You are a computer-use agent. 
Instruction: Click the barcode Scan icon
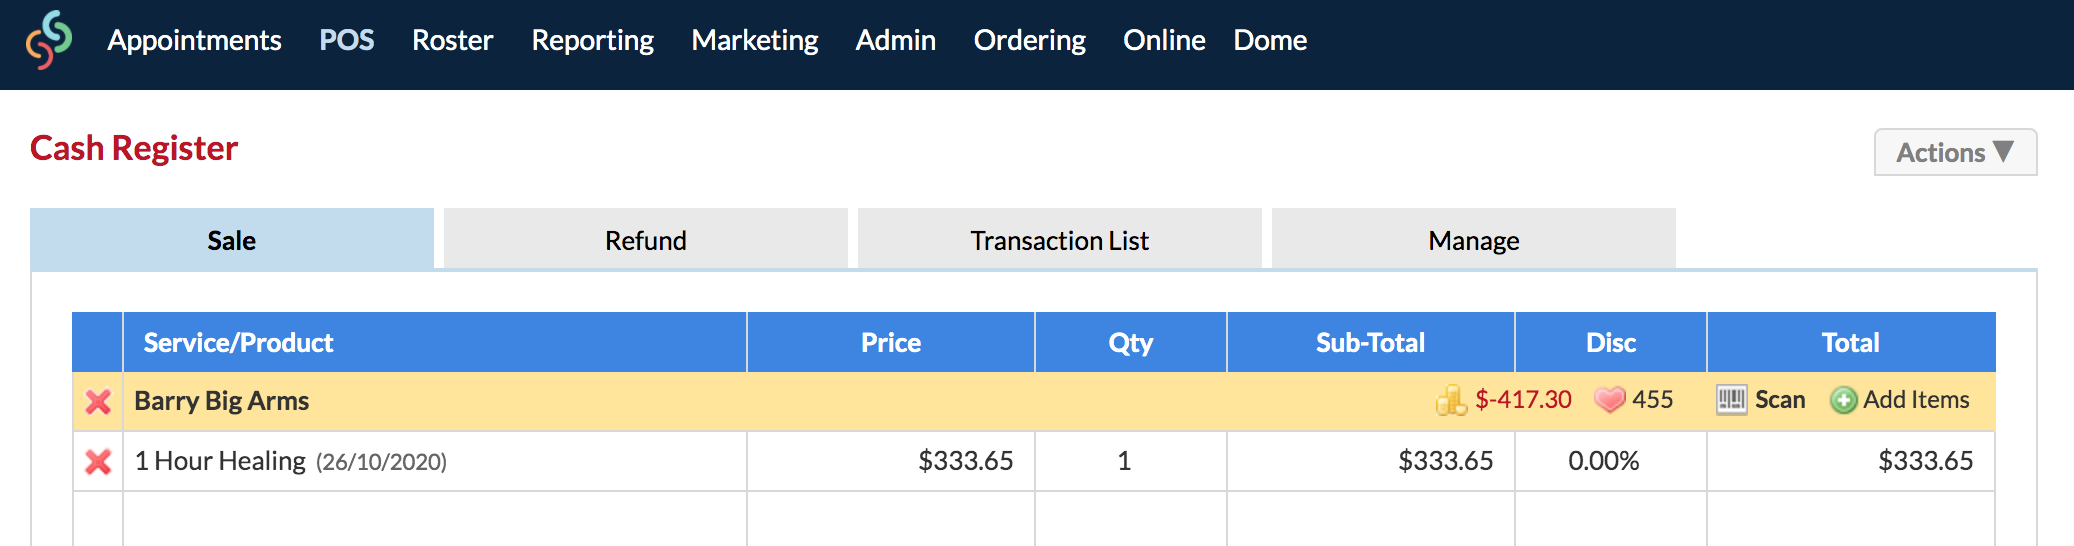pos(1732,400)
